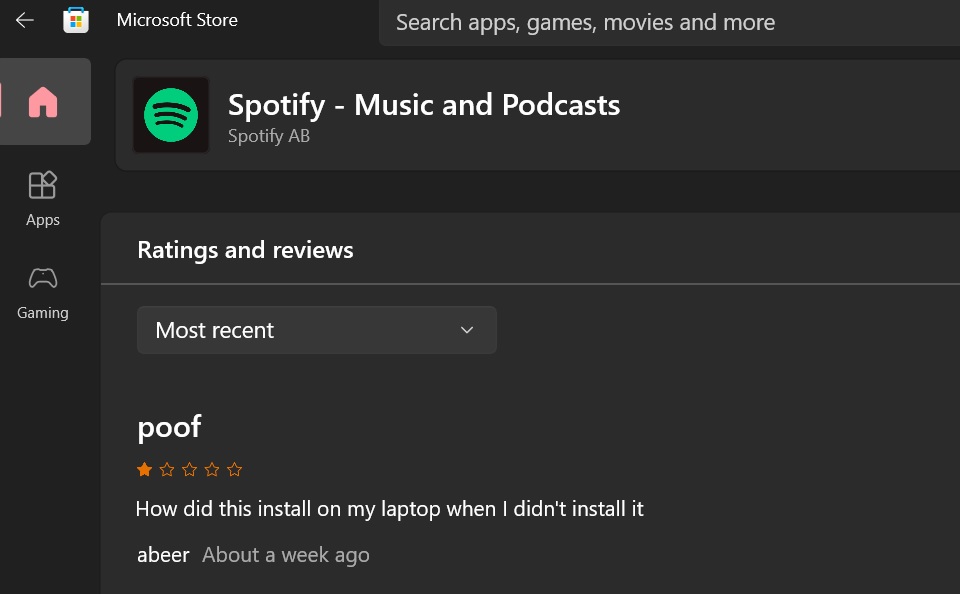Focus the search apps and games box

pyautogui.click(x=660, y=22)
